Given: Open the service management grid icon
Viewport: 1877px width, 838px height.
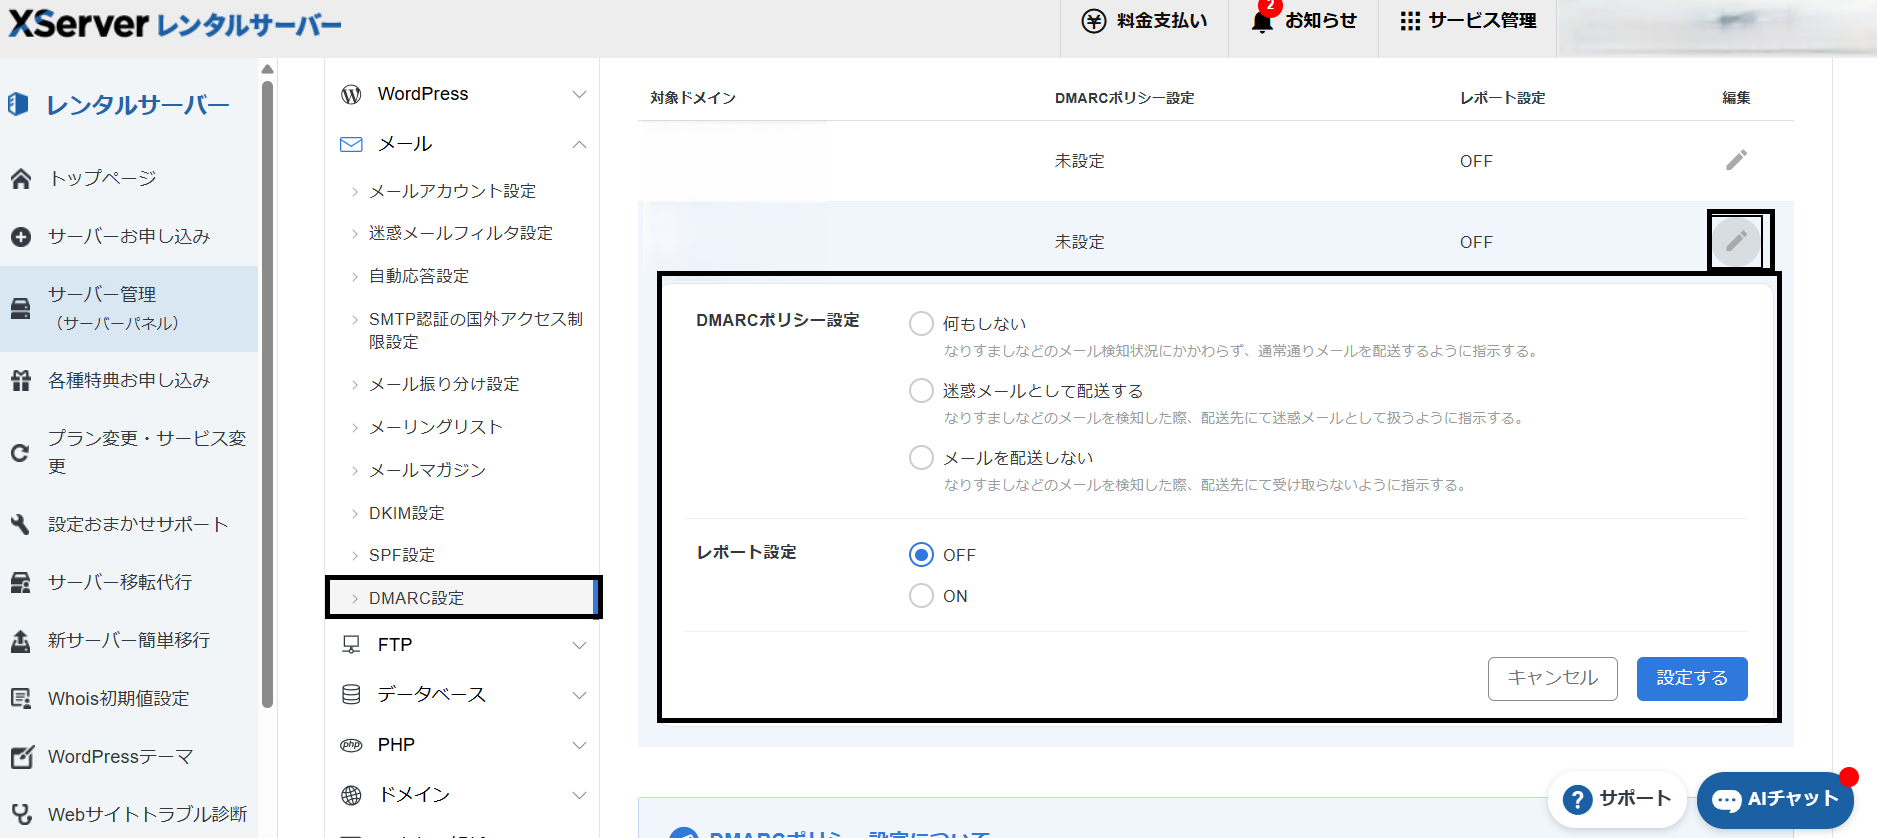Looking at the screenshot, I should coord(1410,21).
